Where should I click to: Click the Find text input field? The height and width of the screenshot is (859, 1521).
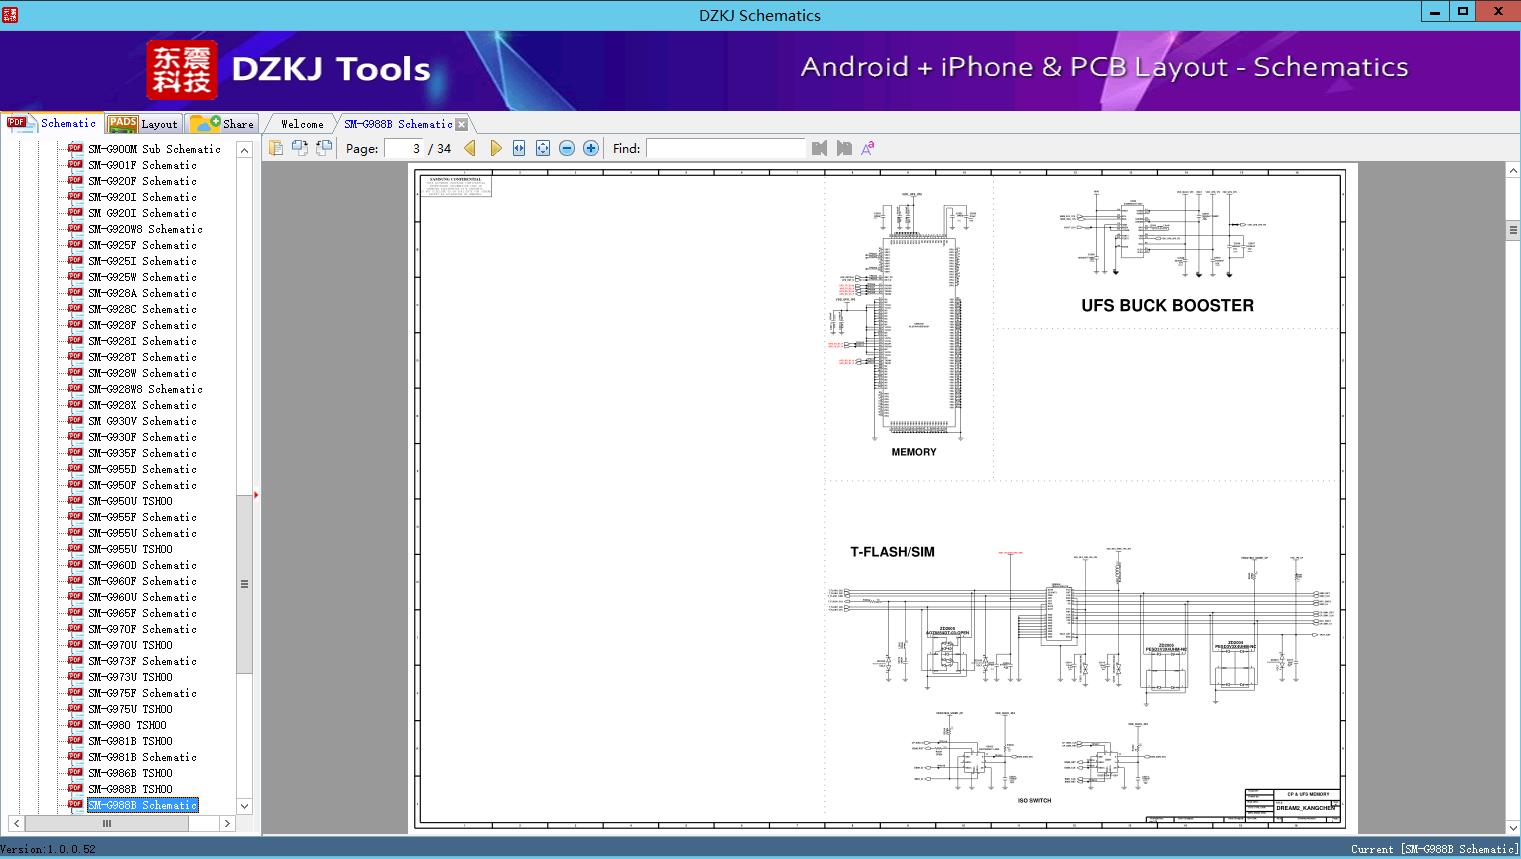pyautogui.click(x=725, y=148)
